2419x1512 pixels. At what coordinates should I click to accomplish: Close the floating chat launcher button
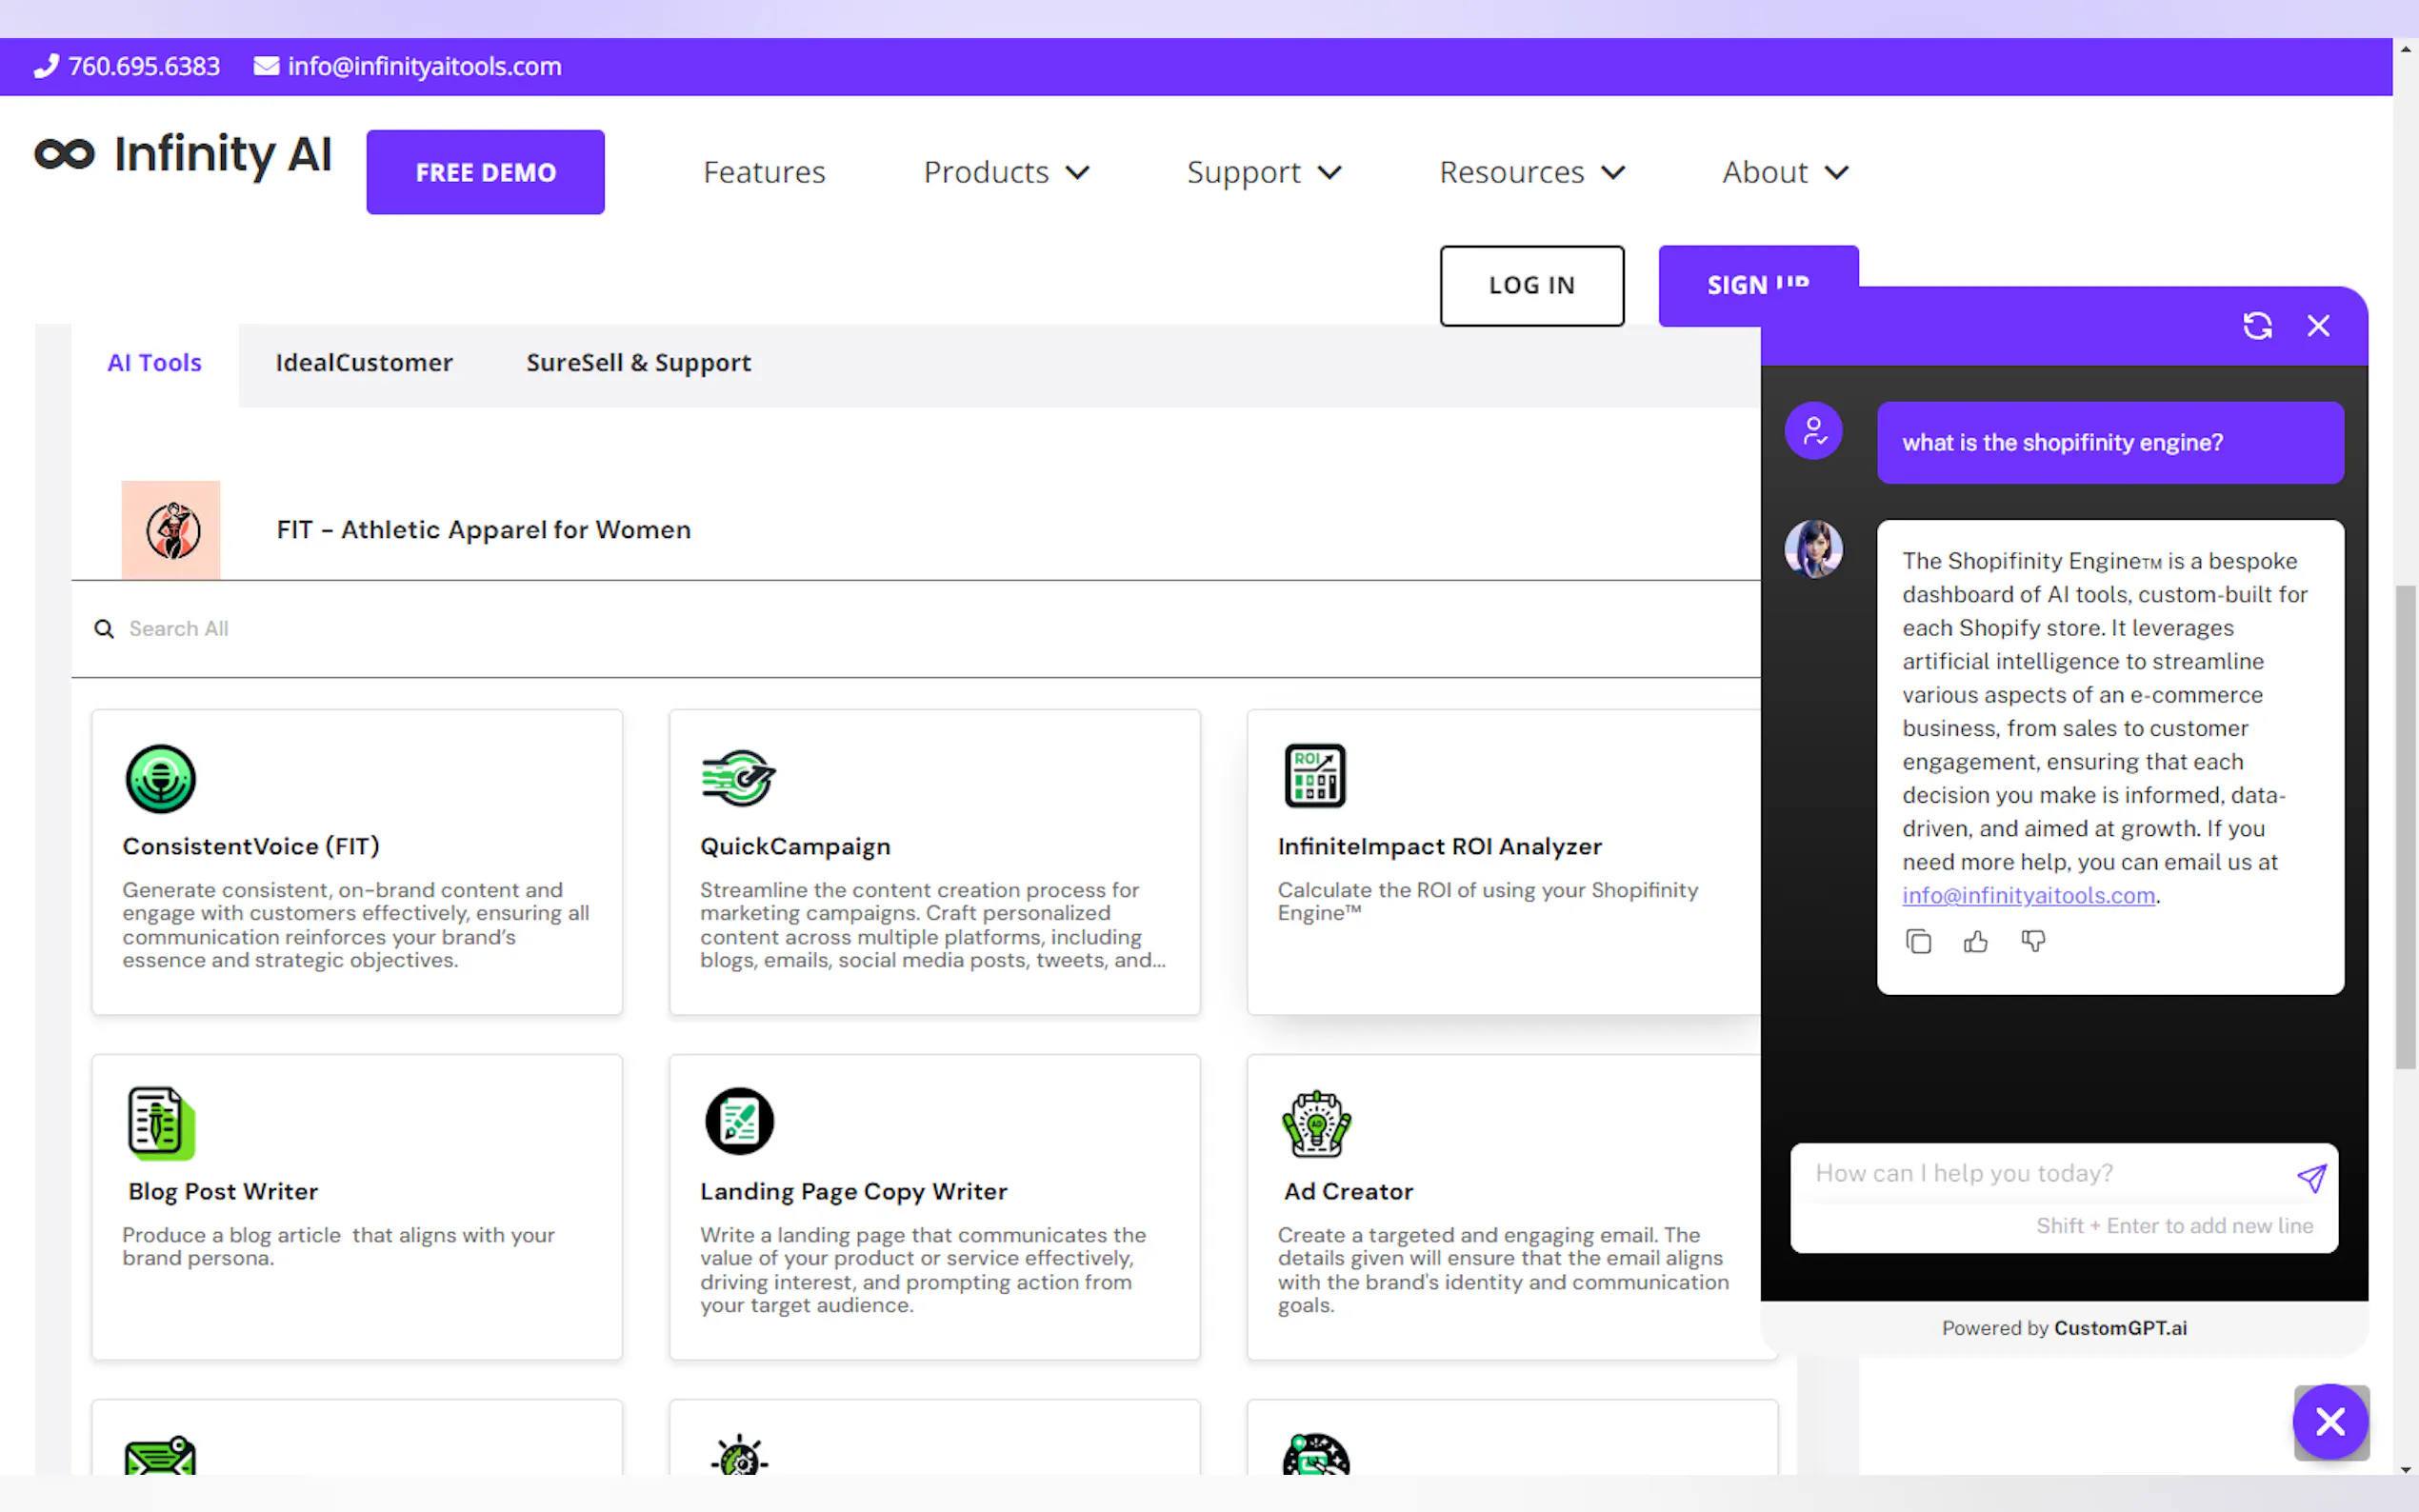pyautogui.click(x=2330, y=1421)
